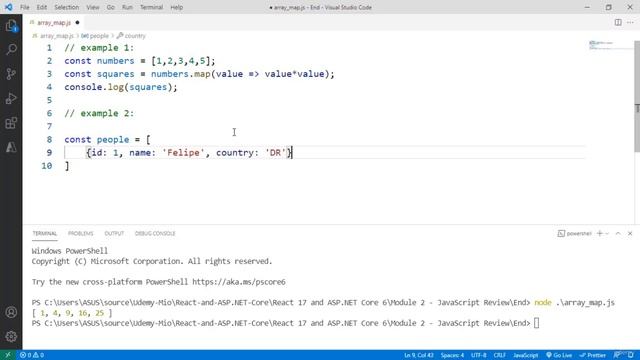Image resolution: width=640 pixels, height=360 pixels.
Task: Click the comment '// example 2:'
Action: pyautogui.click(x=99, y=113)
